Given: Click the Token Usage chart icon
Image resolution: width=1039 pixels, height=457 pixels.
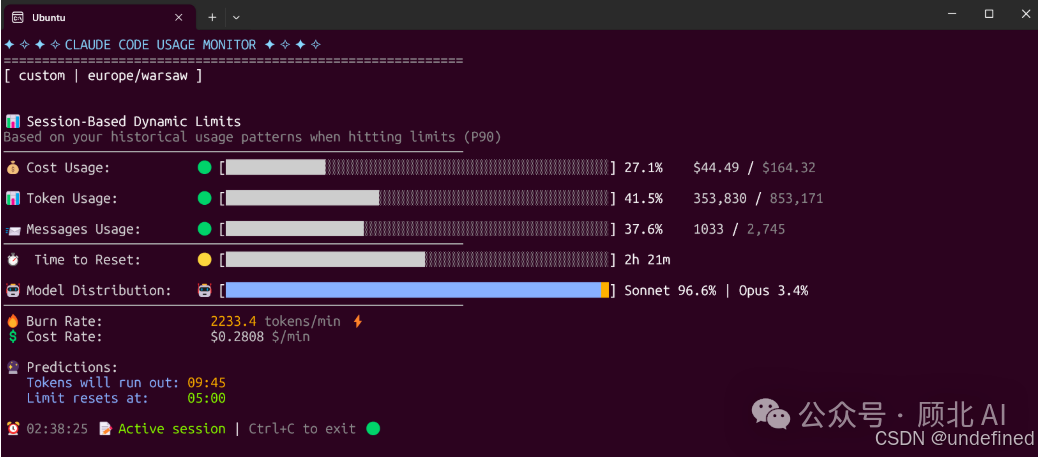Looking at the screenshot, I should (x=13, y=198).
